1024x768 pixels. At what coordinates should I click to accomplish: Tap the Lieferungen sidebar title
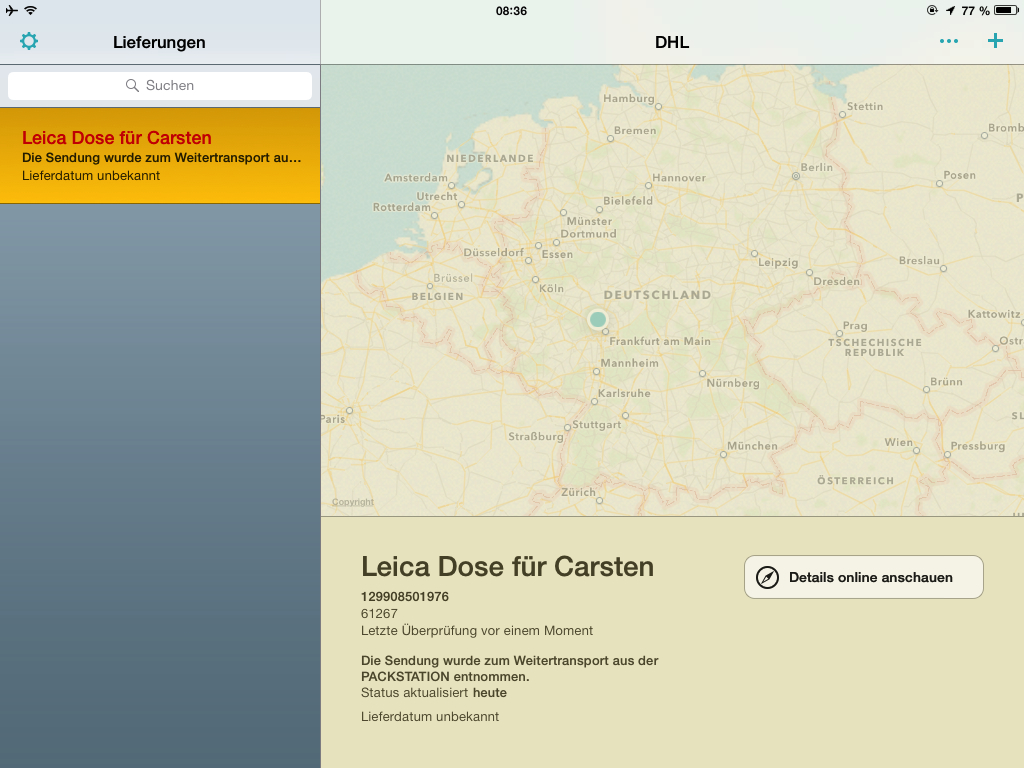coord(159,42)
